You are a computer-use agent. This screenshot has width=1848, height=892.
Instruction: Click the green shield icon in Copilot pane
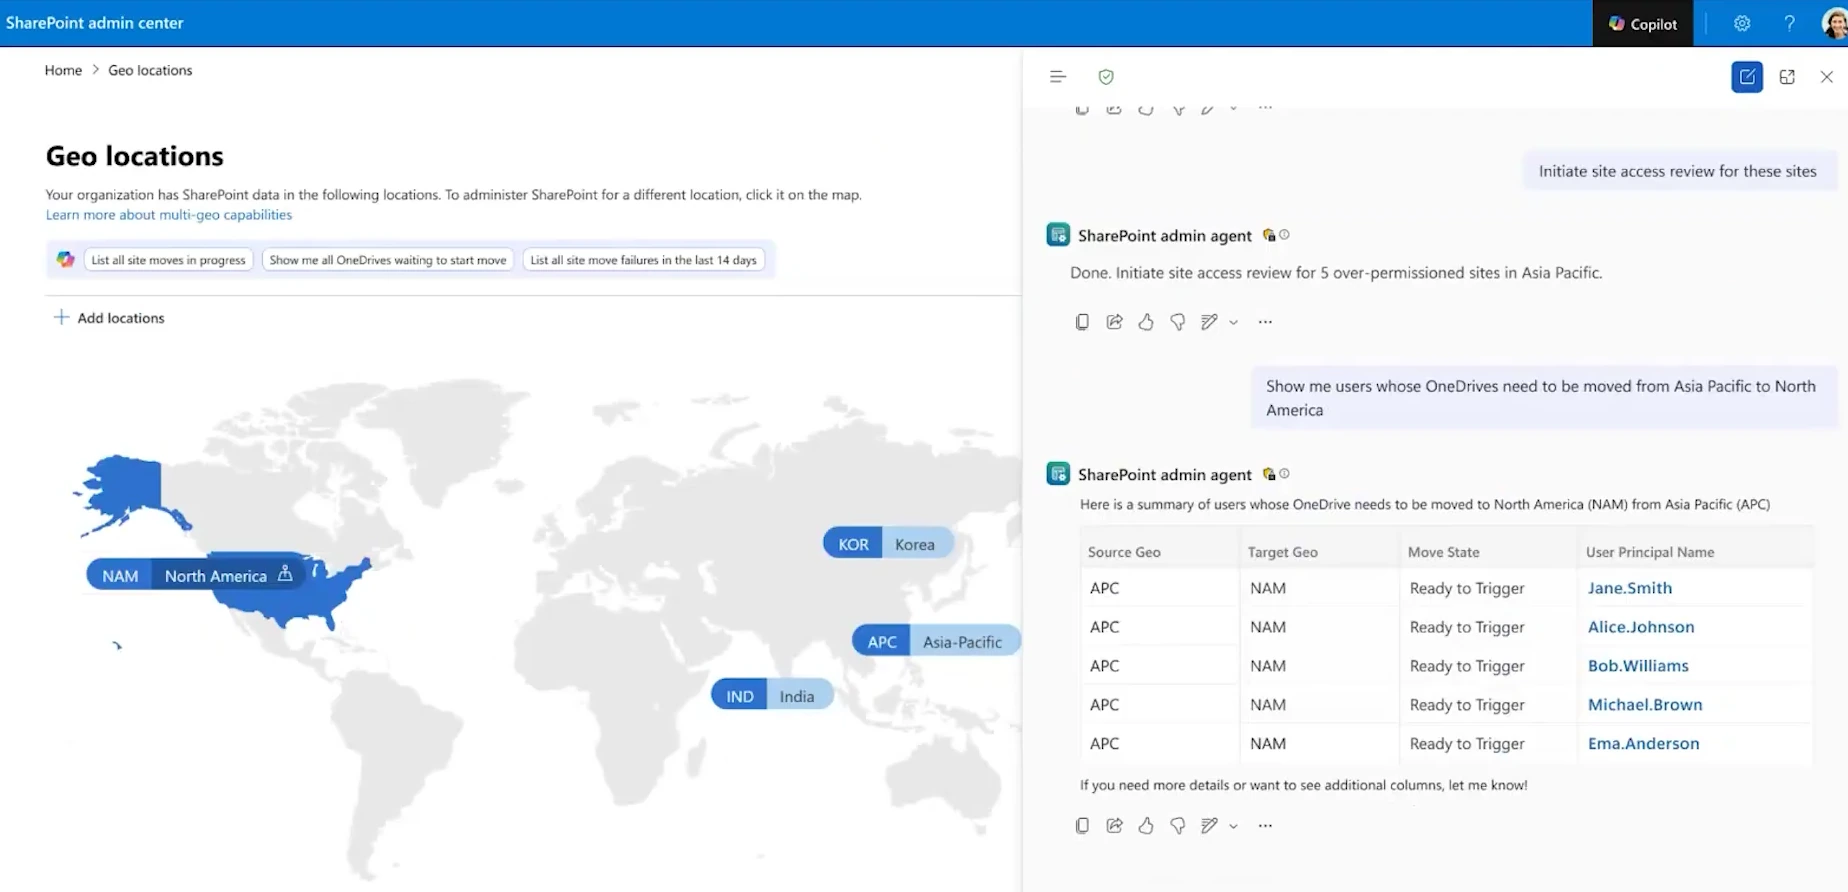tap(1106, 77)
